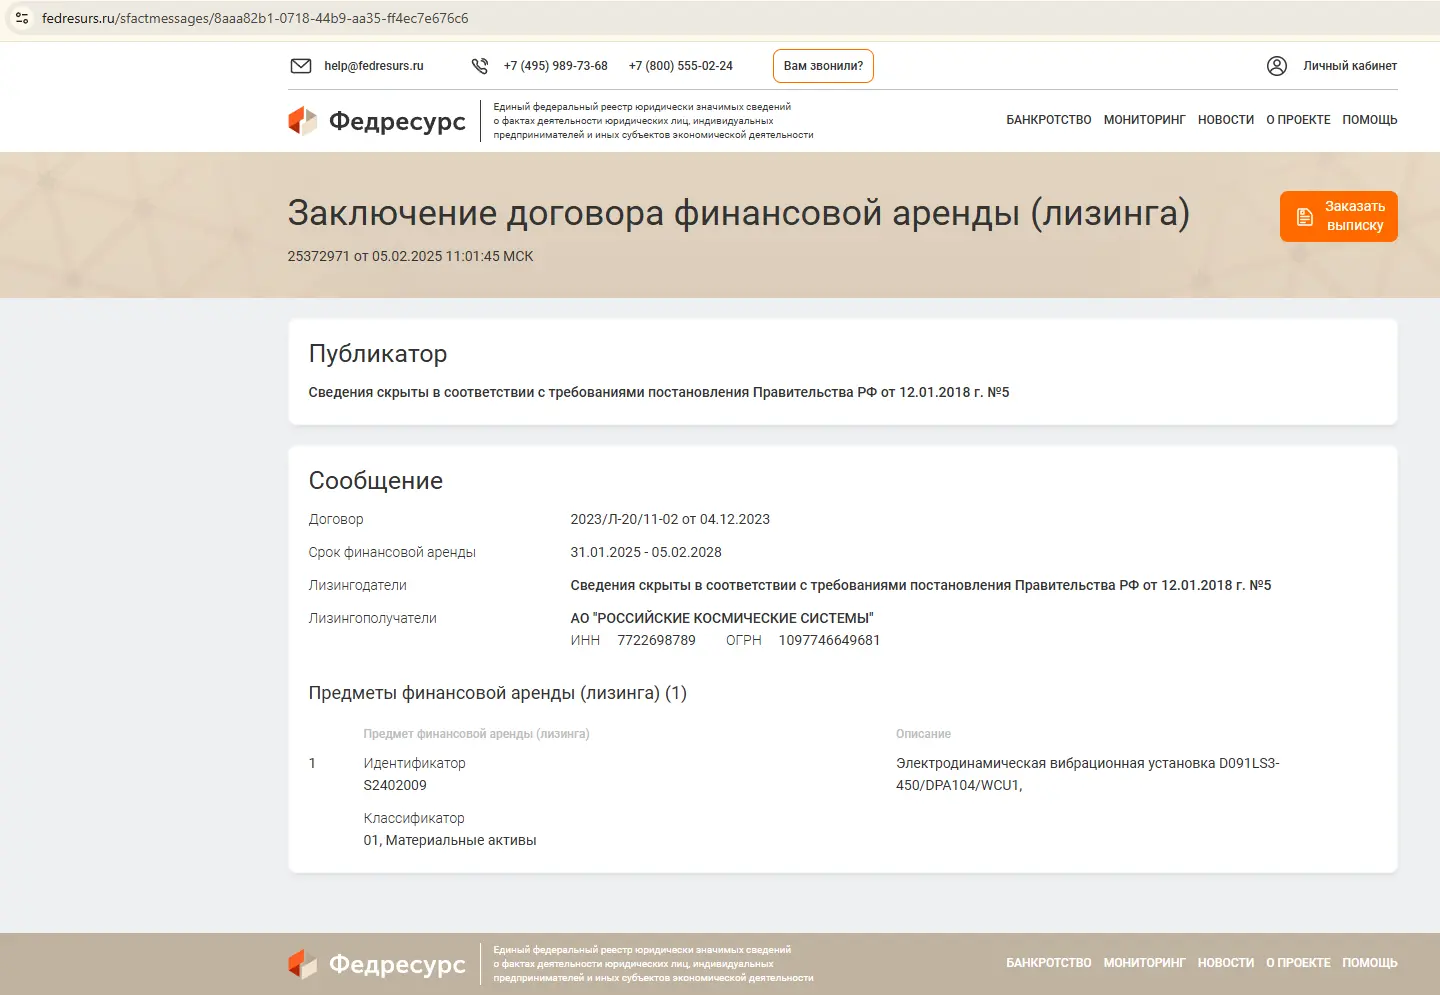Click lease term 31.01.2025 - 05.02.2028
The height and width of the screenshot is (995, 1440).
click(x=646, y=552)
